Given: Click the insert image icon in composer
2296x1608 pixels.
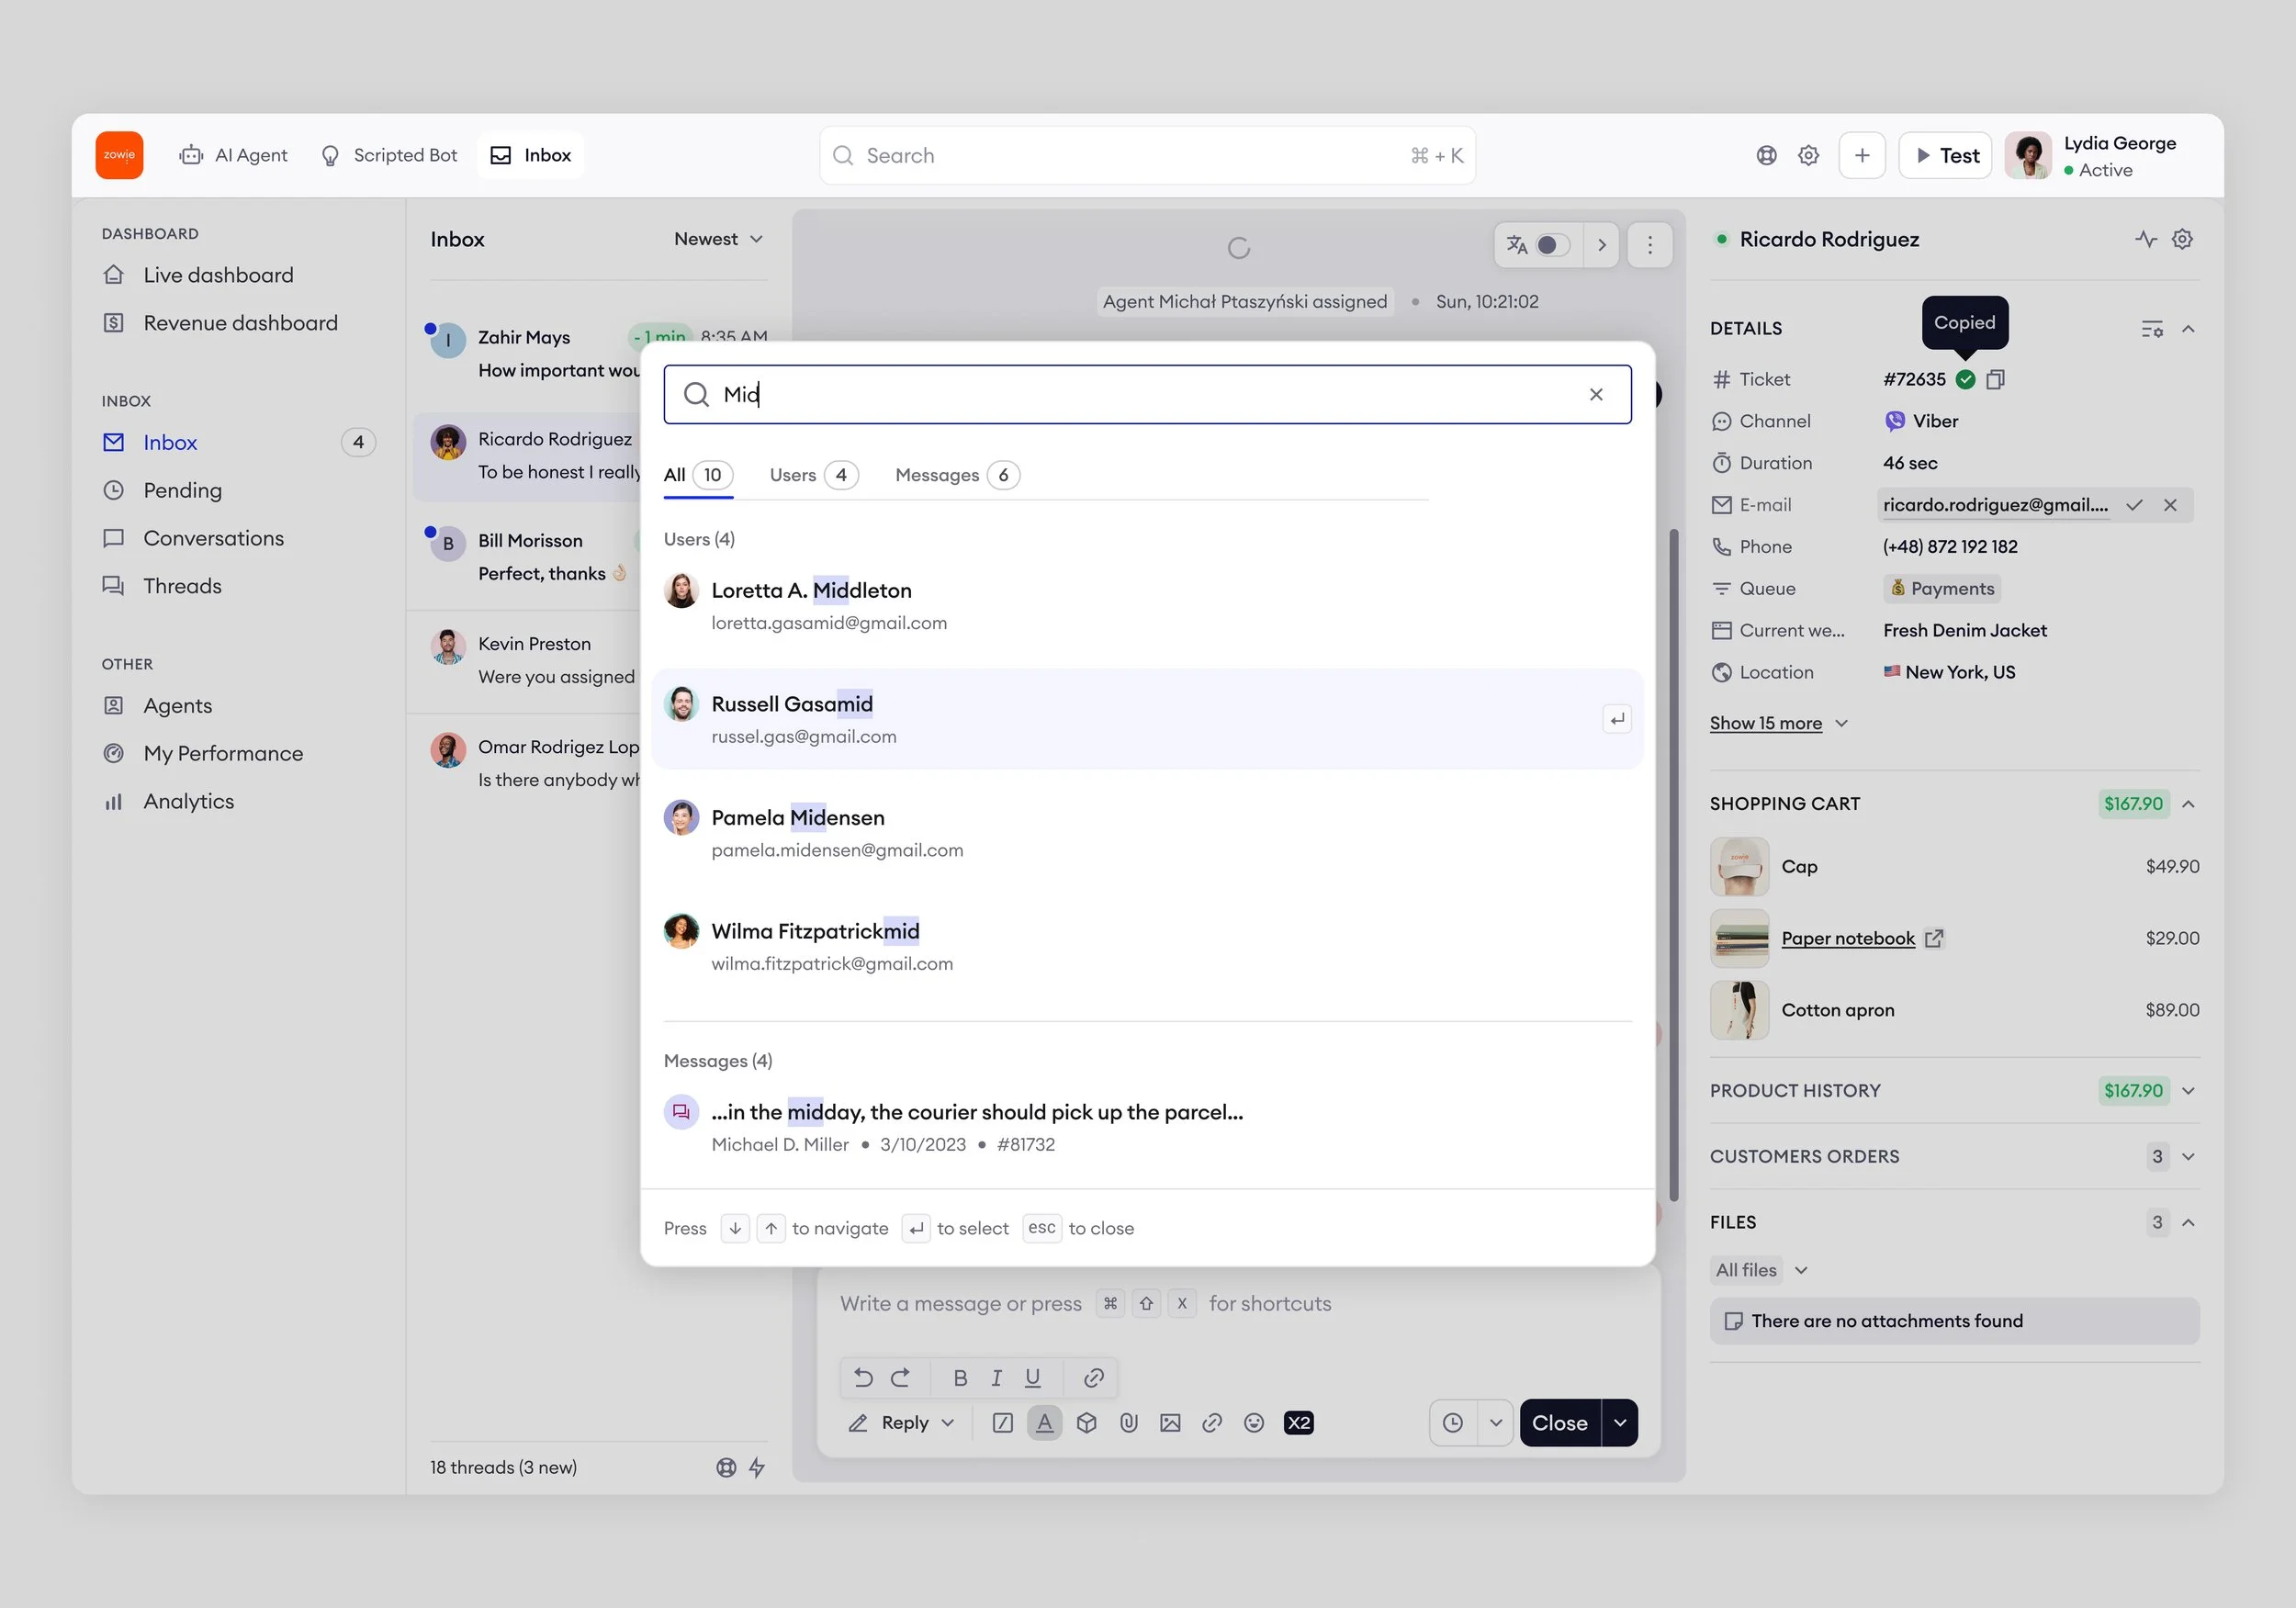Looking at the screenshot, I should (1170, 1422).
